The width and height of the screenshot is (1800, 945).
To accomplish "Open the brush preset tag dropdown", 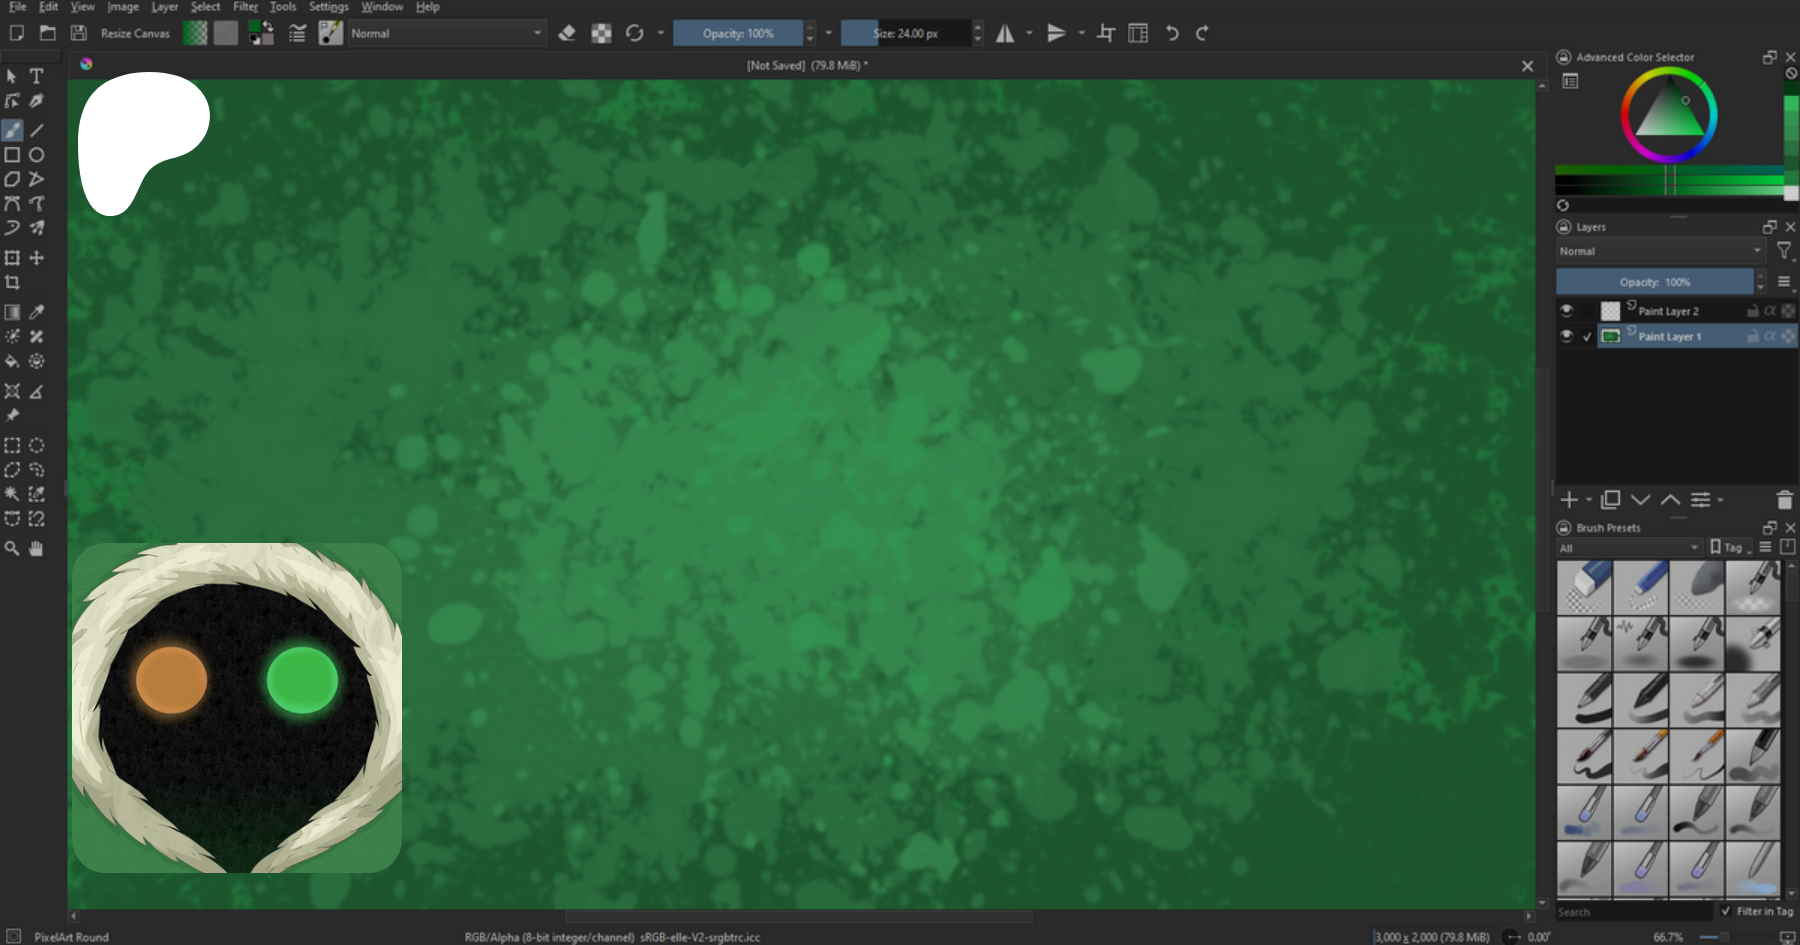I will [1628, 548].
